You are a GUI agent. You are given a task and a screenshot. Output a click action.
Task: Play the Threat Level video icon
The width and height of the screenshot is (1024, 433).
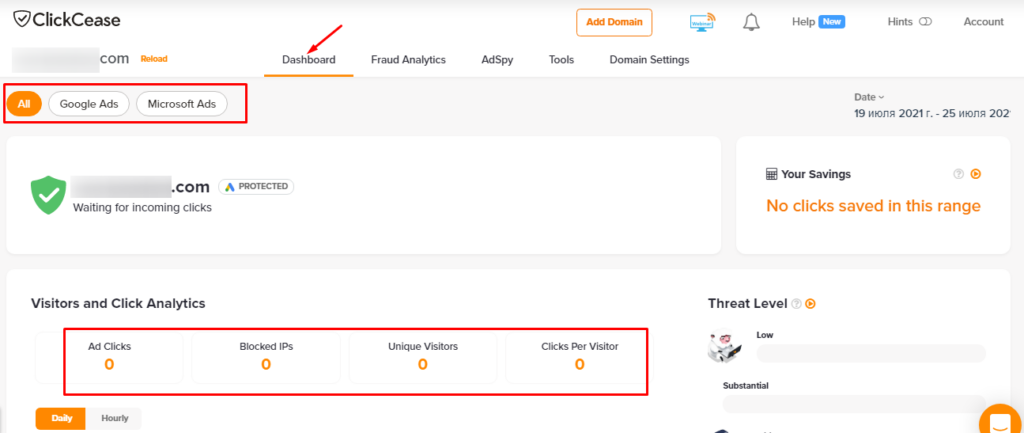810,304
